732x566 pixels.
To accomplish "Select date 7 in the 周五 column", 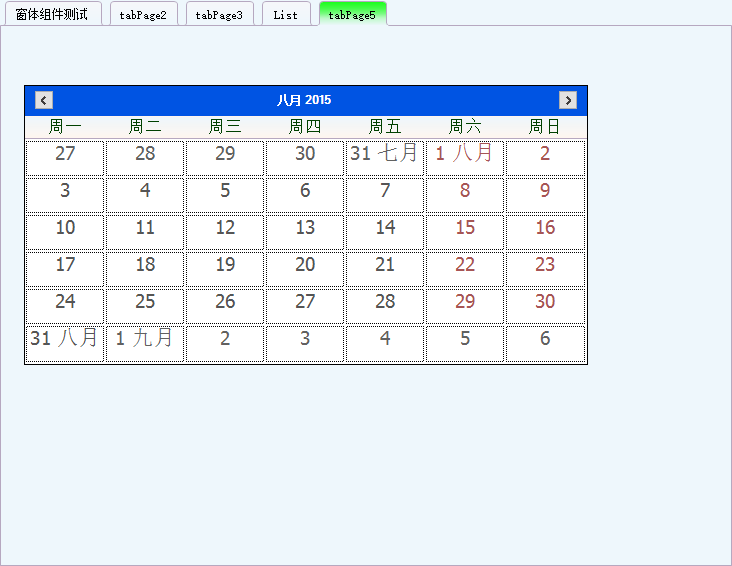I will (x=385, y=195).
